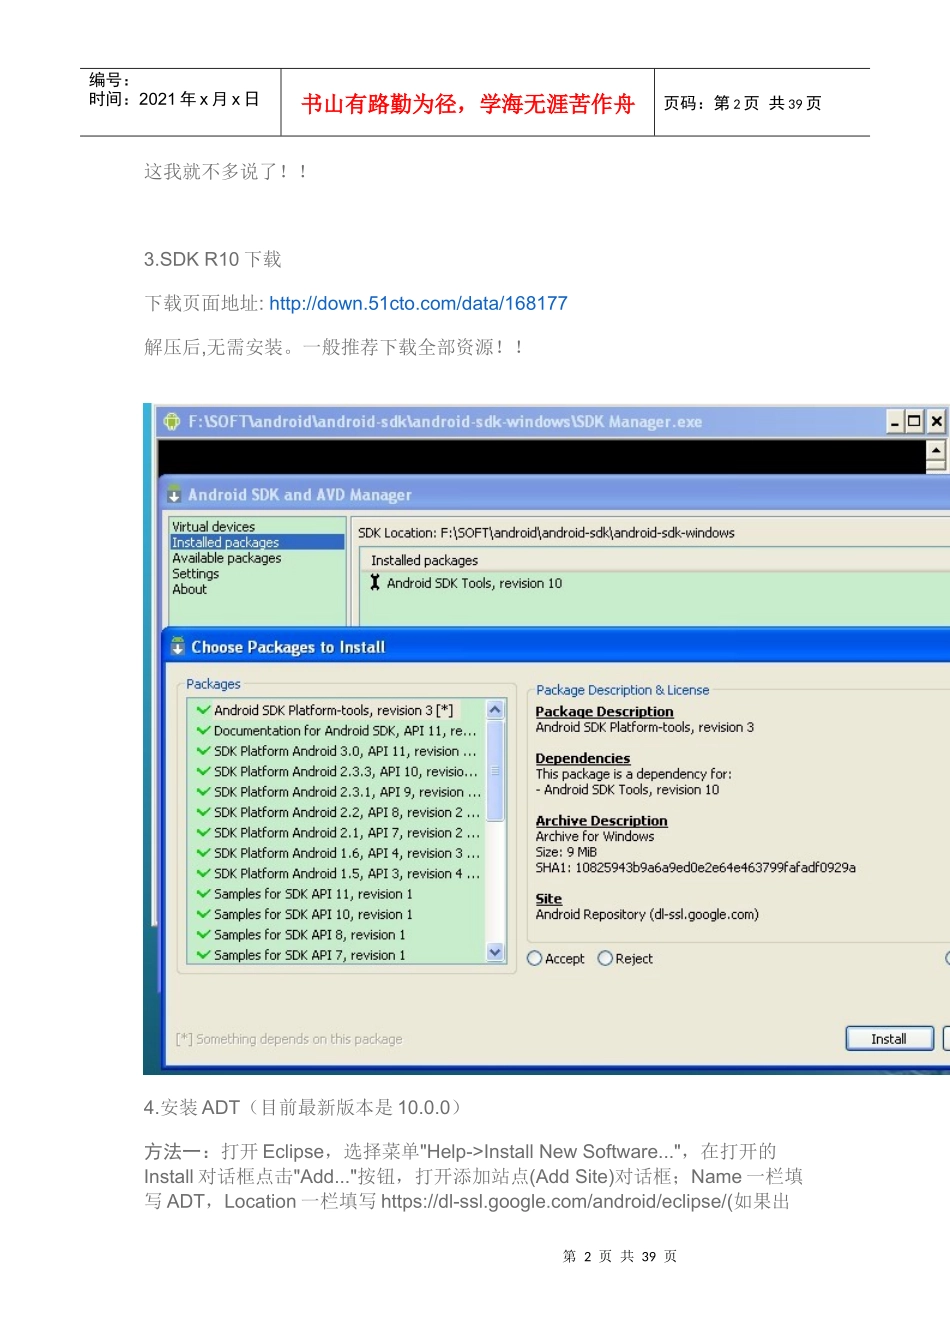Click the tool icon beside Android SDK Tools, revision 10

[375, 582]
